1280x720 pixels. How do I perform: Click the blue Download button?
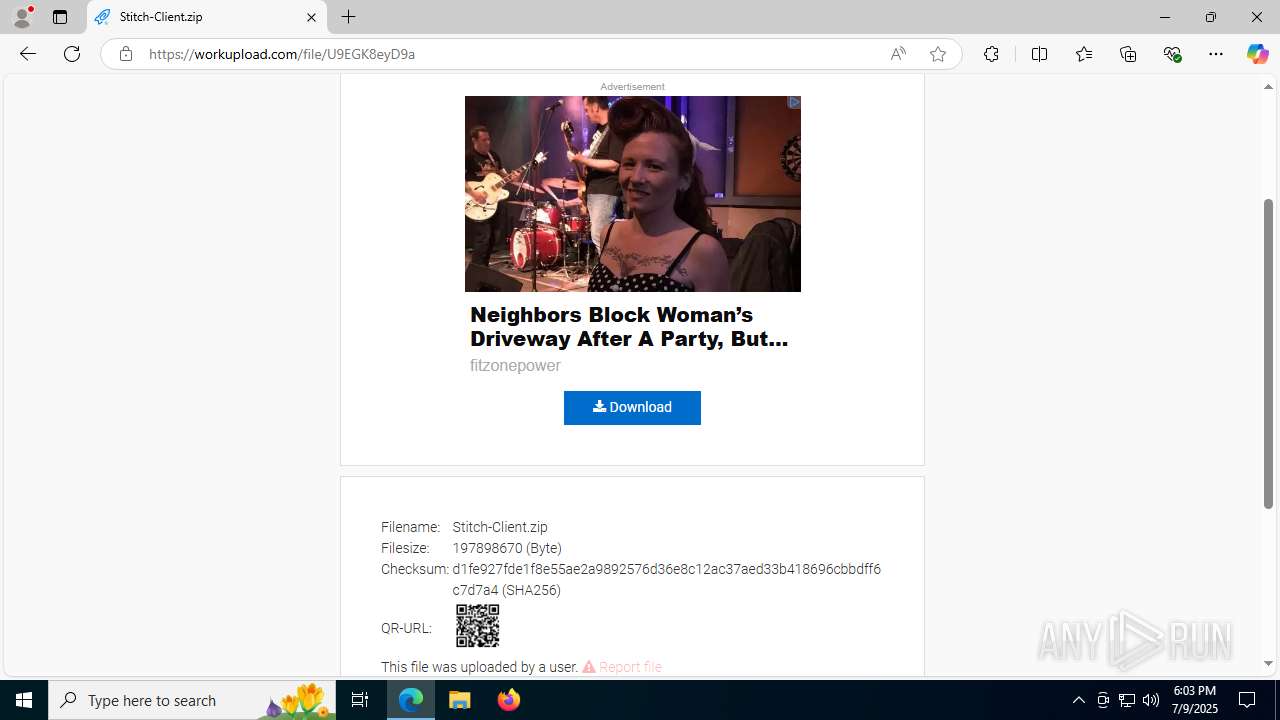pos(632,408)
